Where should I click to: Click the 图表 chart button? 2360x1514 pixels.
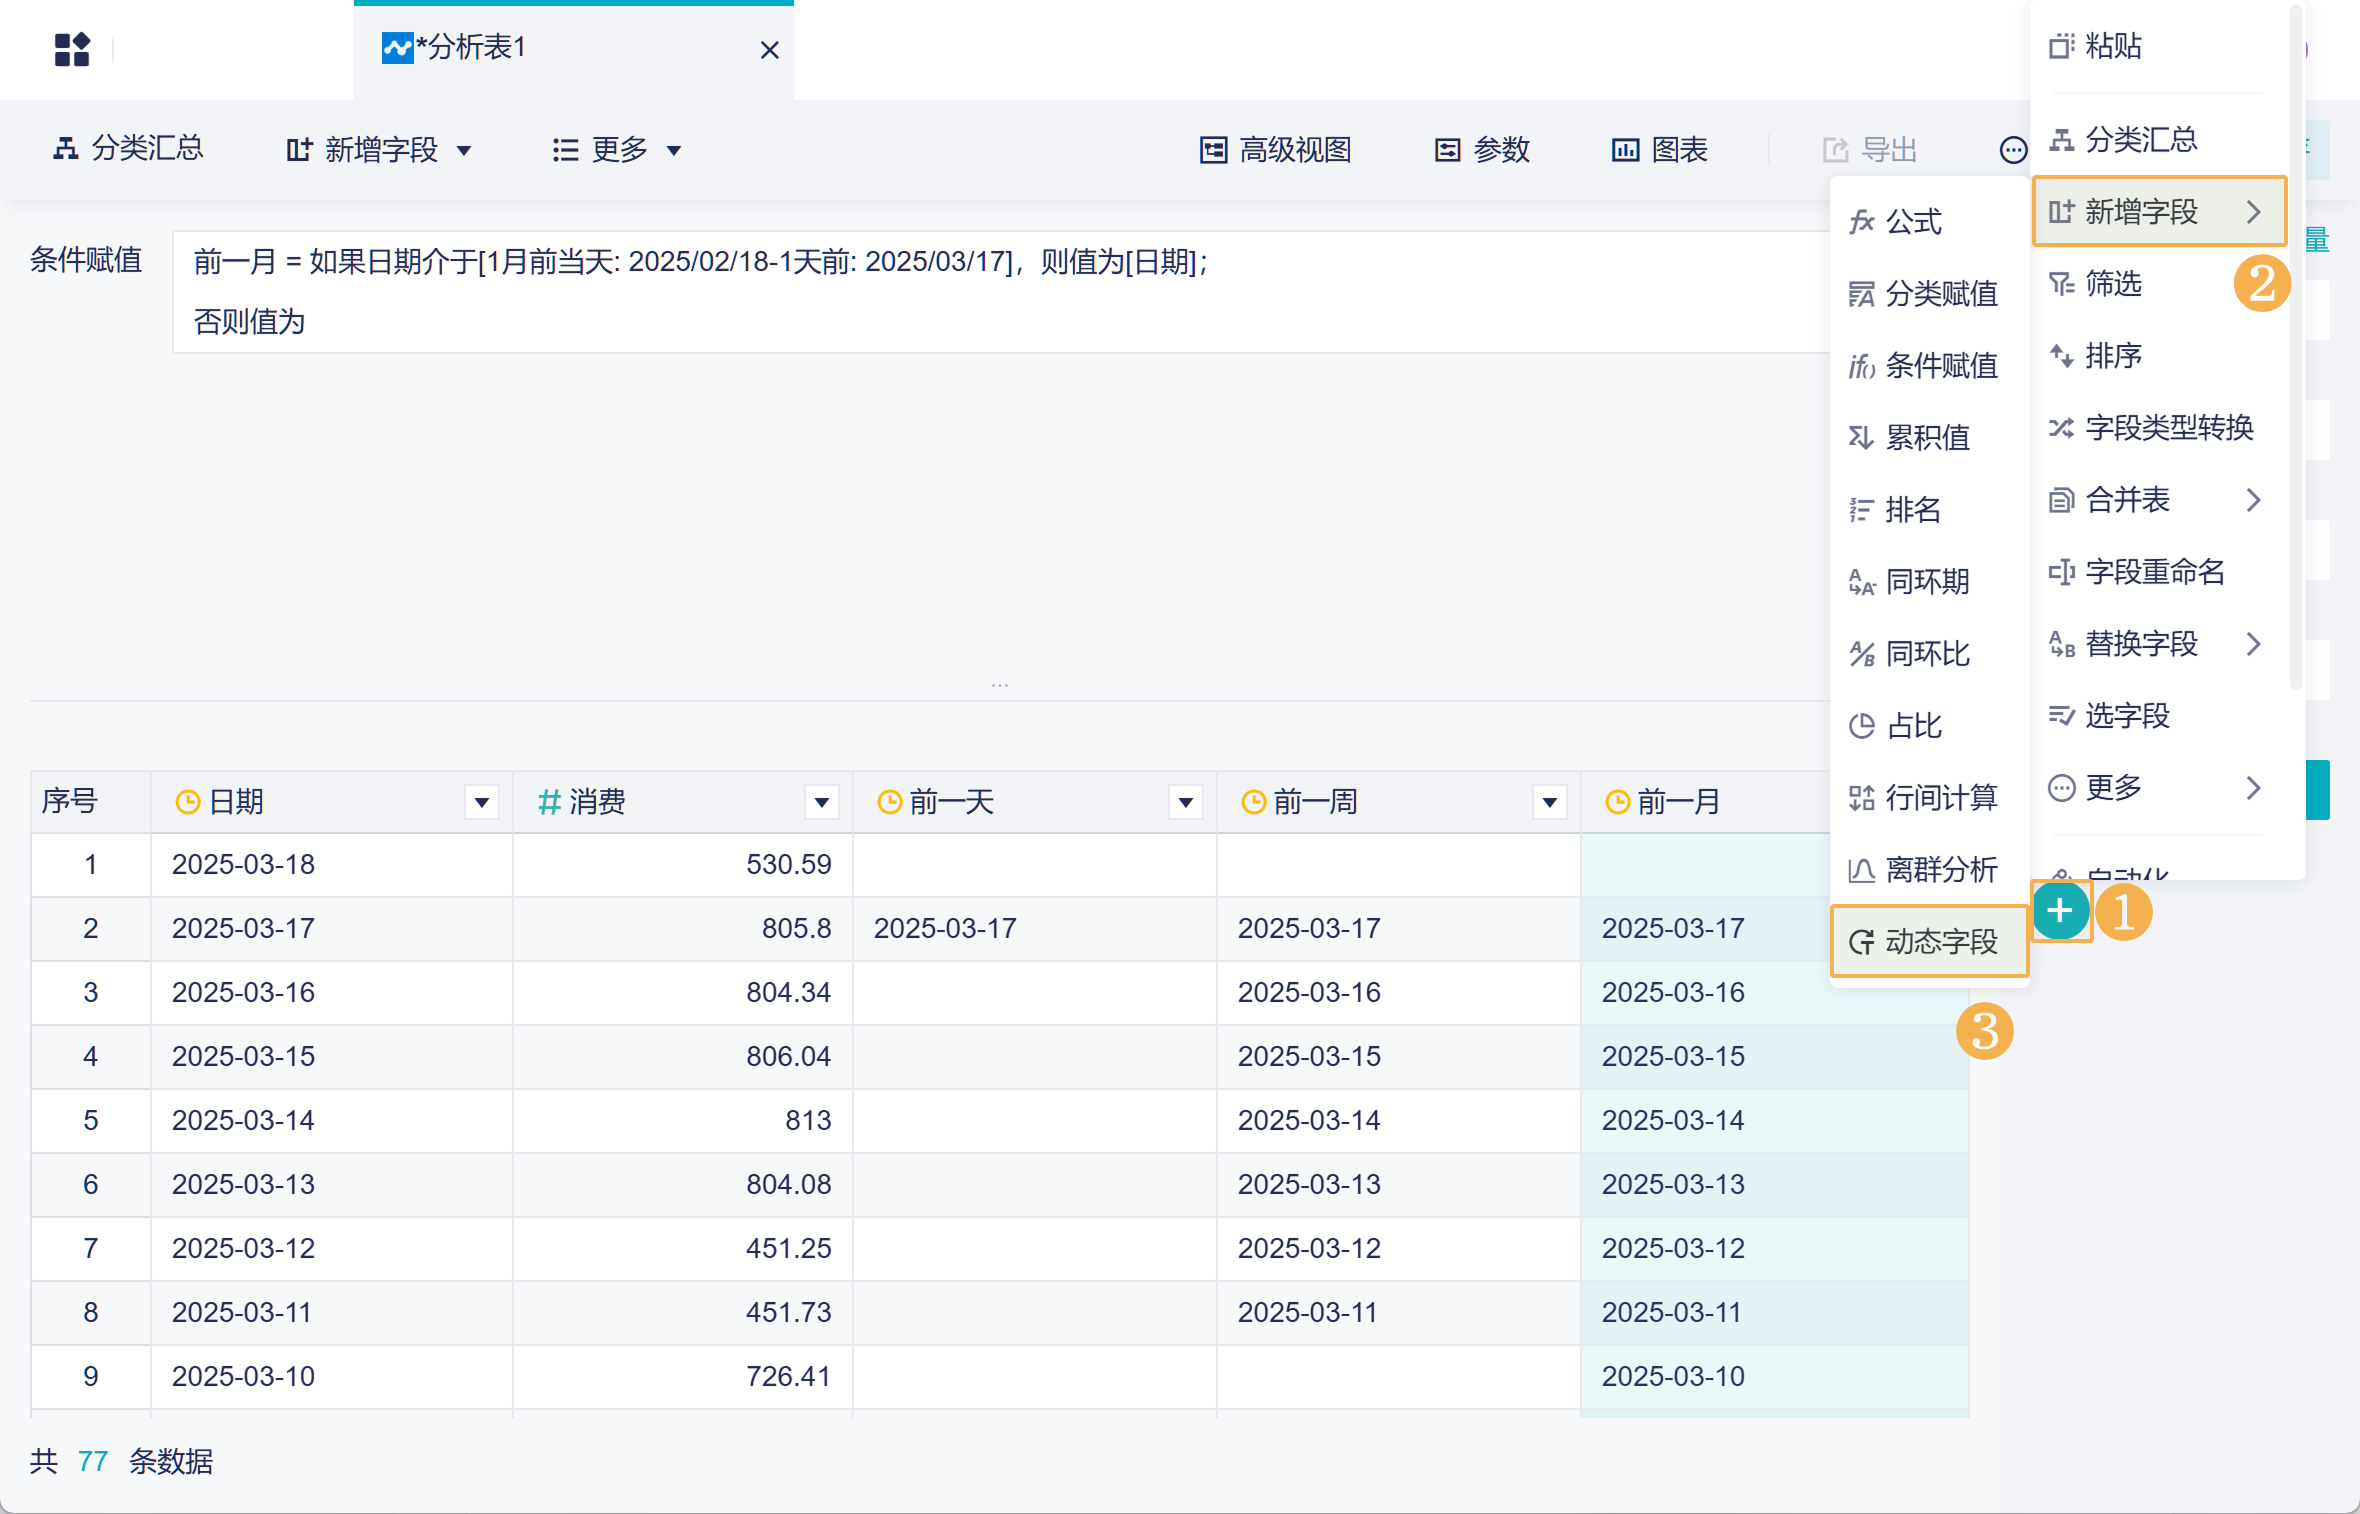point(1660,150)
